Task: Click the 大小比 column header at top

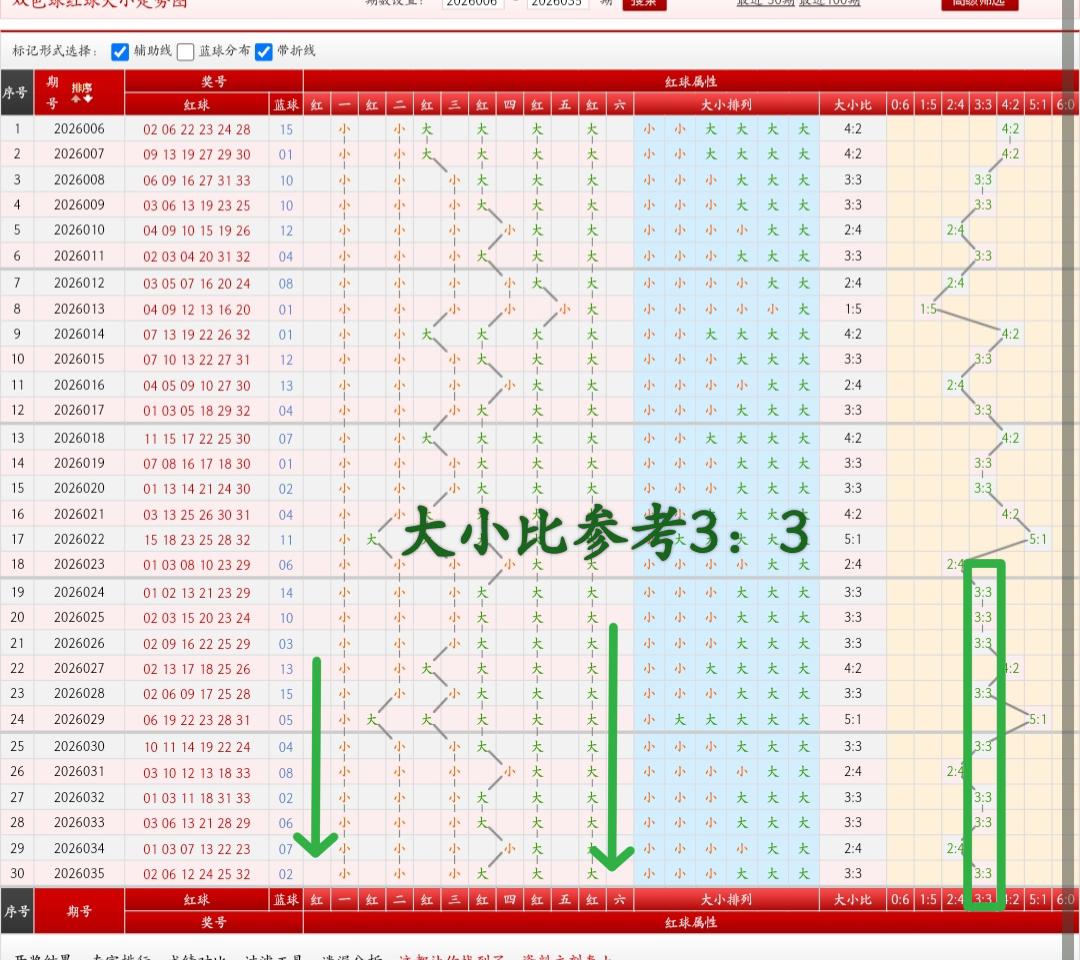Action: coord(852,104)
